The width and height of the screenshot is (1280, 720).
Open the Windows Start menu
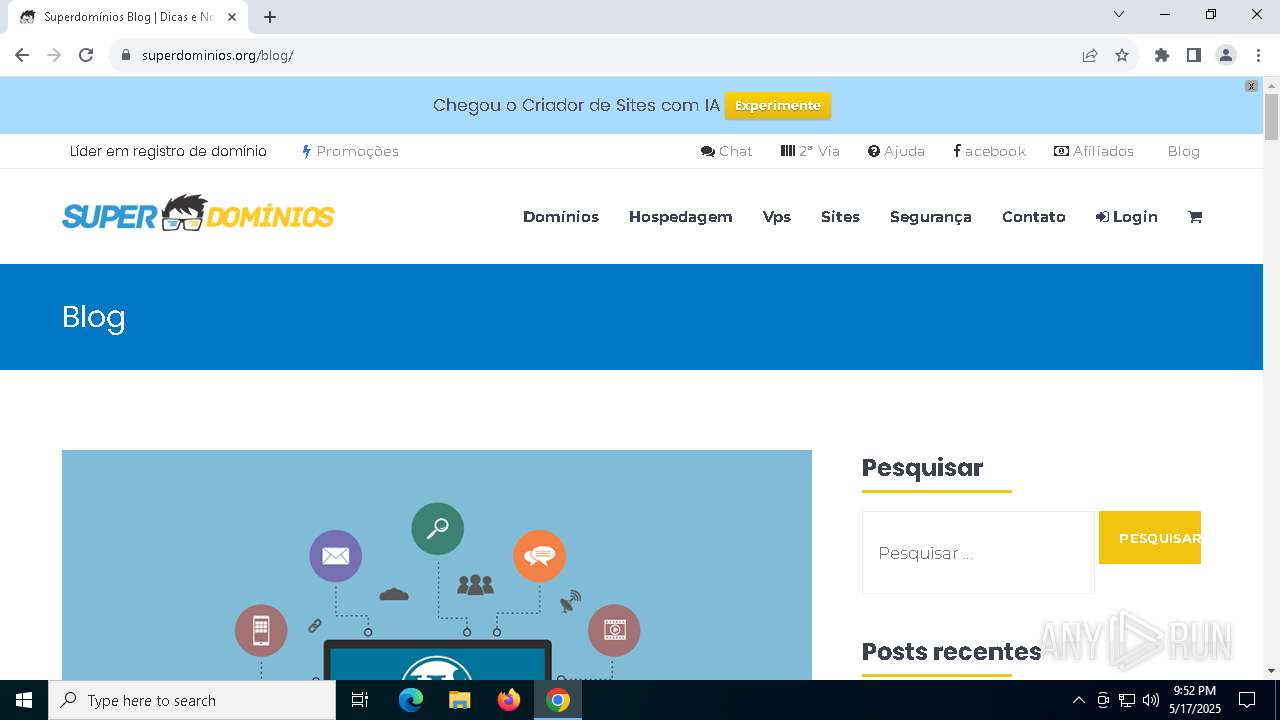click(24, 700)
